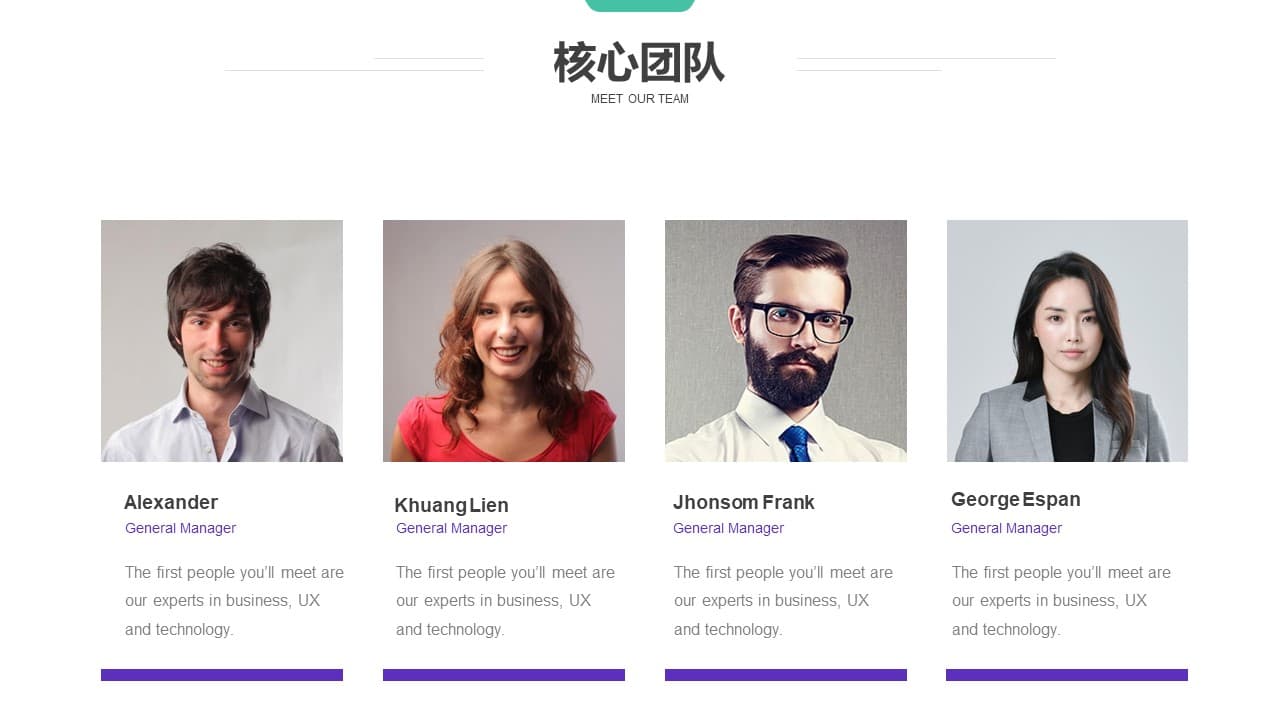1280x720 pixels.
Task: Click Jhonsom Frank's bearded portrait
Action: (x=786, y=341)
